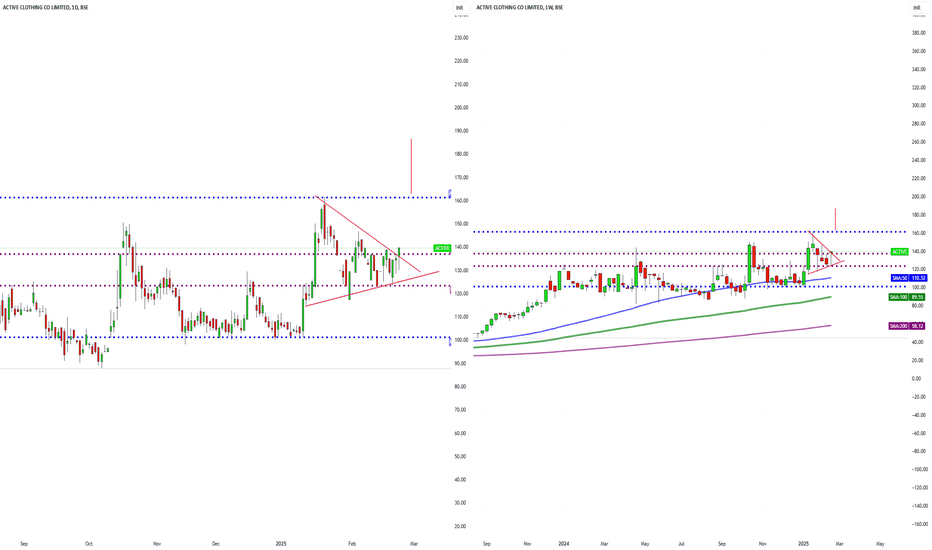Click the 2025 label on weekly time axis
The height and width of the screenshot is (550, 932).
804,543
